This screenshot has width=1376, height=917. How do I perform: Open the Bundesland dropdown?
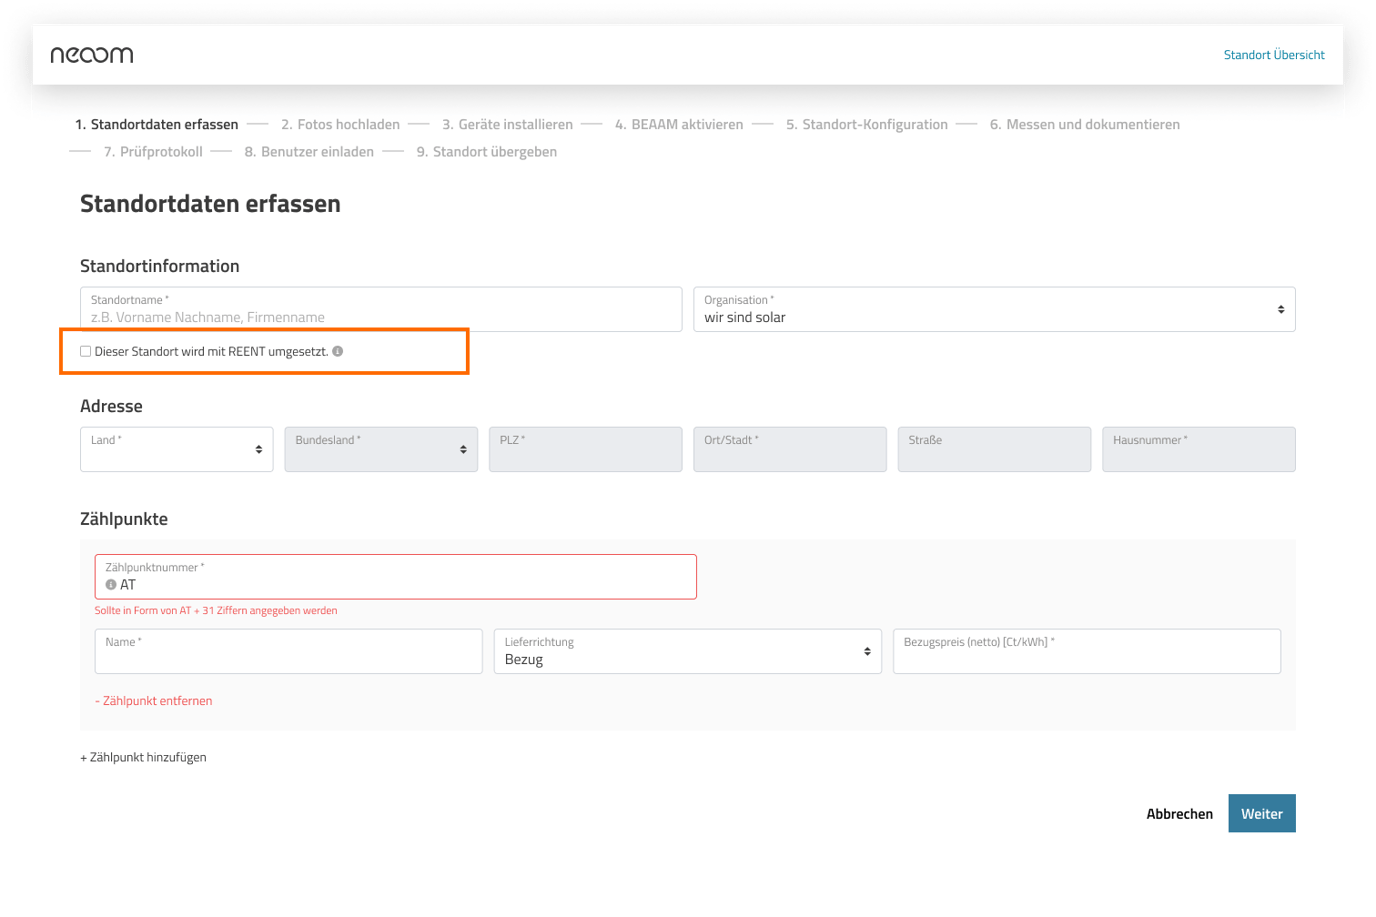click(x=381, y=450)
